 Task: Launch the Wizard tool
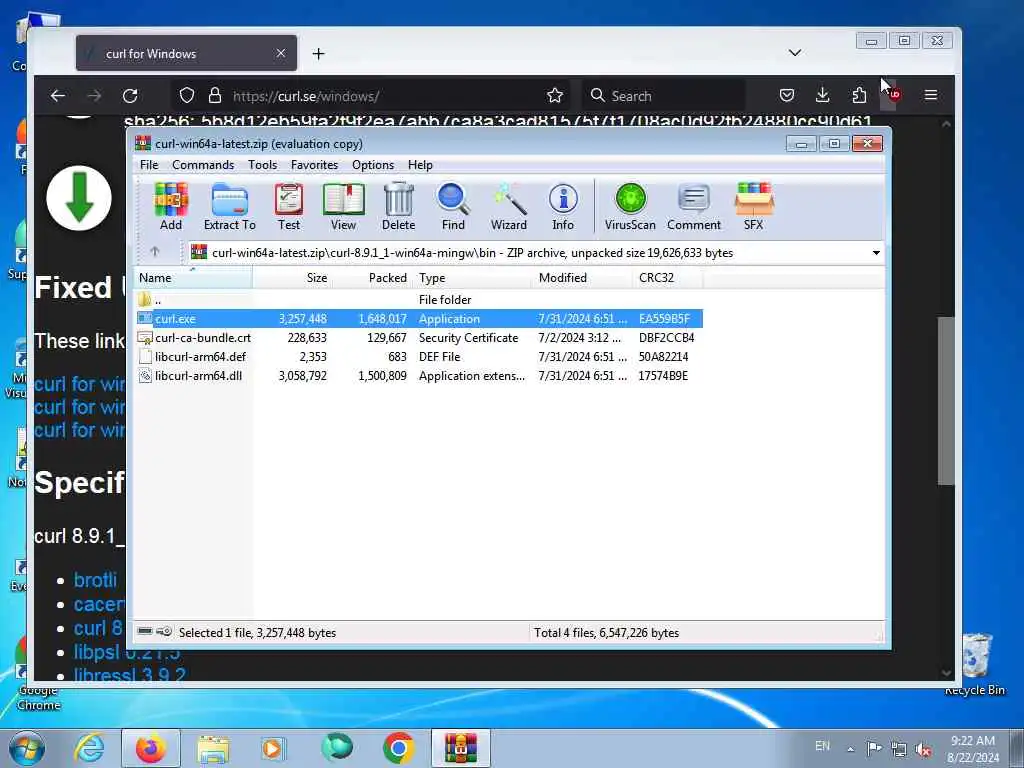[x=509, y=206]
